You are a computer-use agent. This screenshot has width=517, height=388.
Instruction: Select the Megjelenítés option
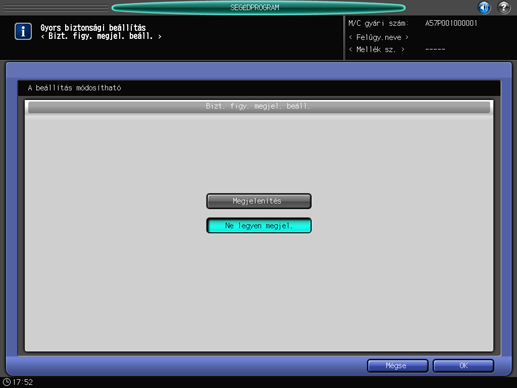click(x=259, y=201)
